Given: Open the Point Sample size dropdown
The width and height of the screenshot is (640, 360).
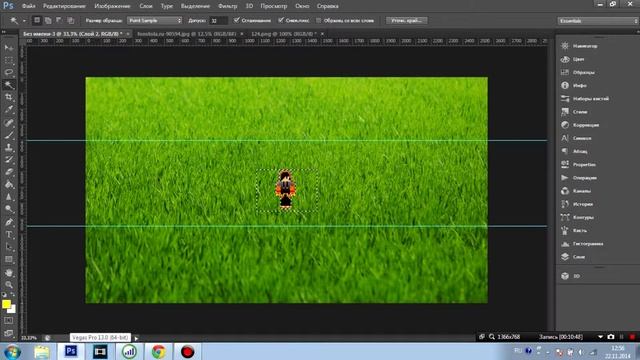Looking at the screenshot, I should point(155,20).
